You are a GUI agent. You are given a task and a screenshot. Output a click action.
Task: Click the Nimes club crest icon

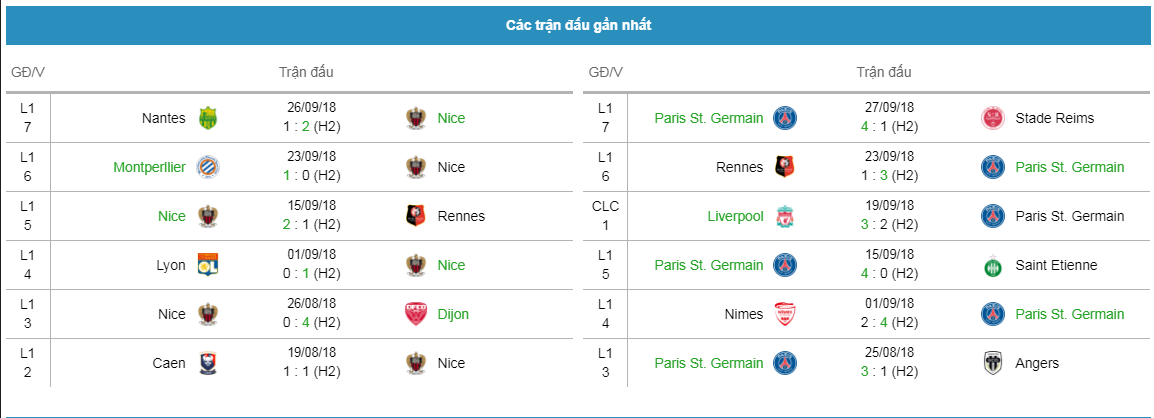tap(785, 314)
